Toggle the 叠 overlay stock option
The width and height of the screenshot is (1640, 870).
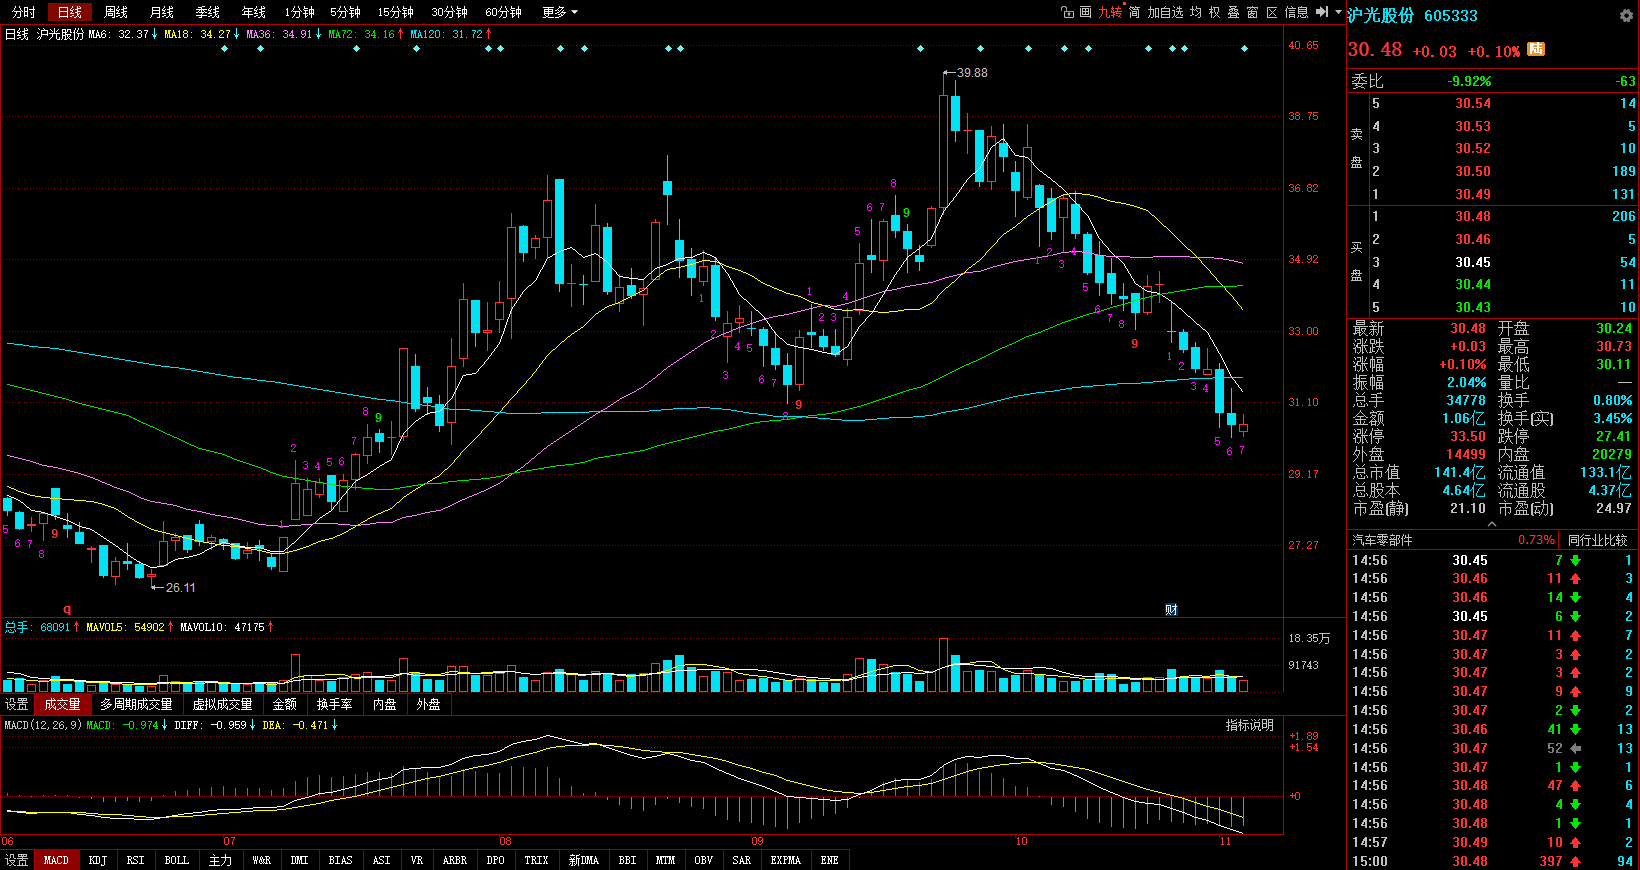1233,12
